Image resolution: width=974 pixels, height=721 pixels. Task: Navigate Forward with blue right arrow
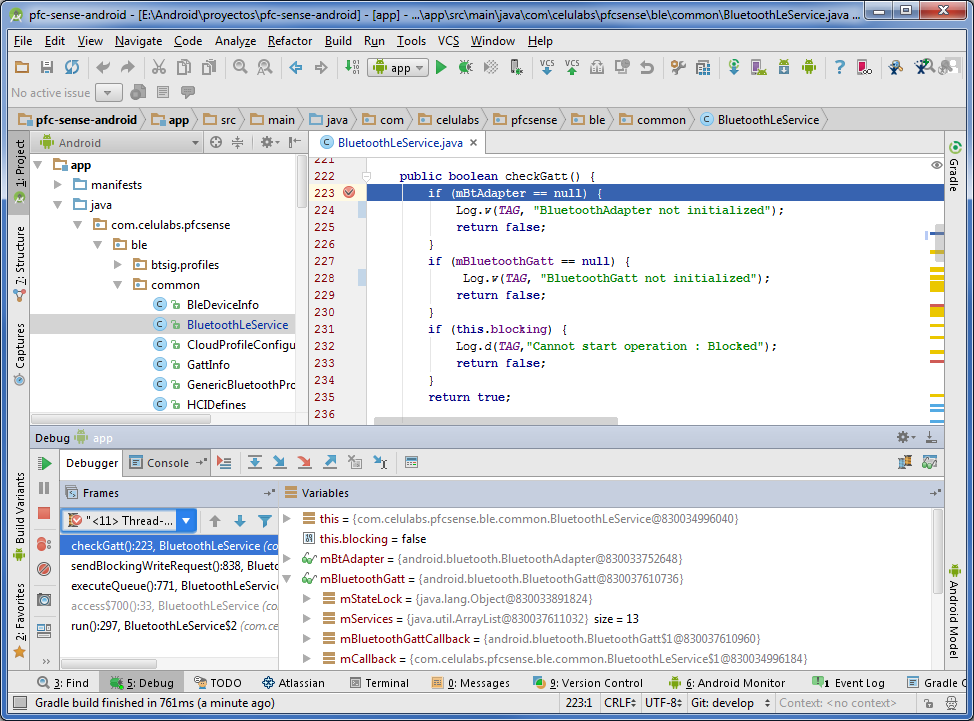[321, 67]
